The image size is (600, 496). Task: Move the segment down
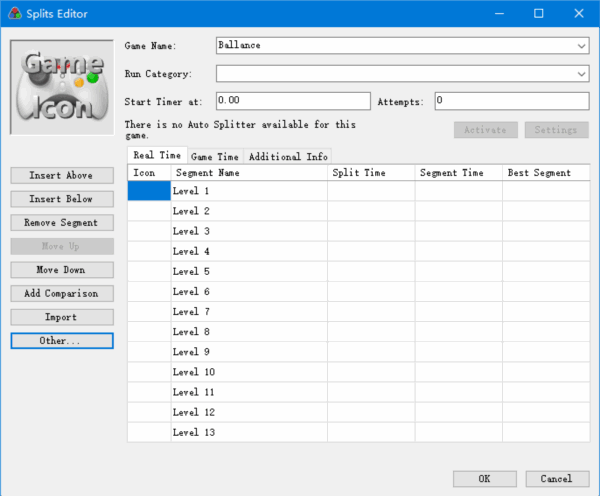[x=61, y=270]
